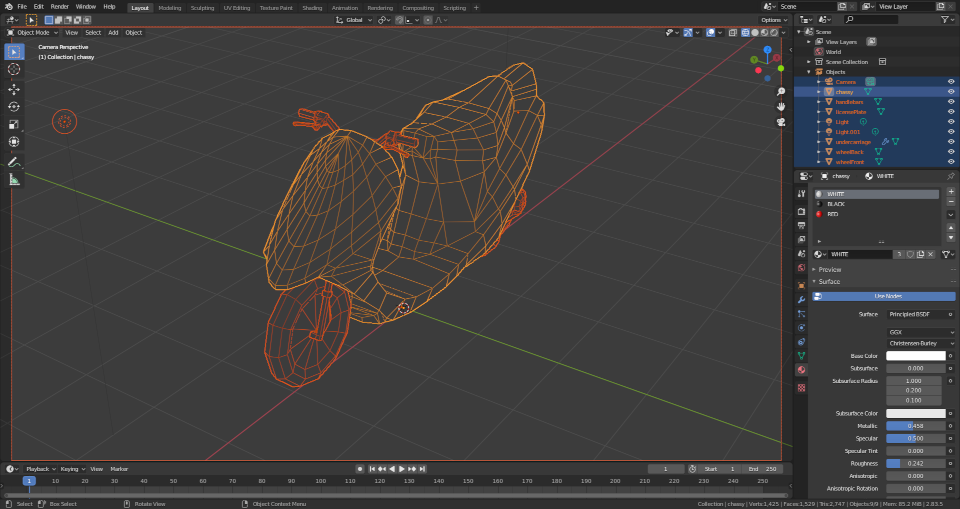
Task: Activate the Rotate tool
Action: click(14, 106)
